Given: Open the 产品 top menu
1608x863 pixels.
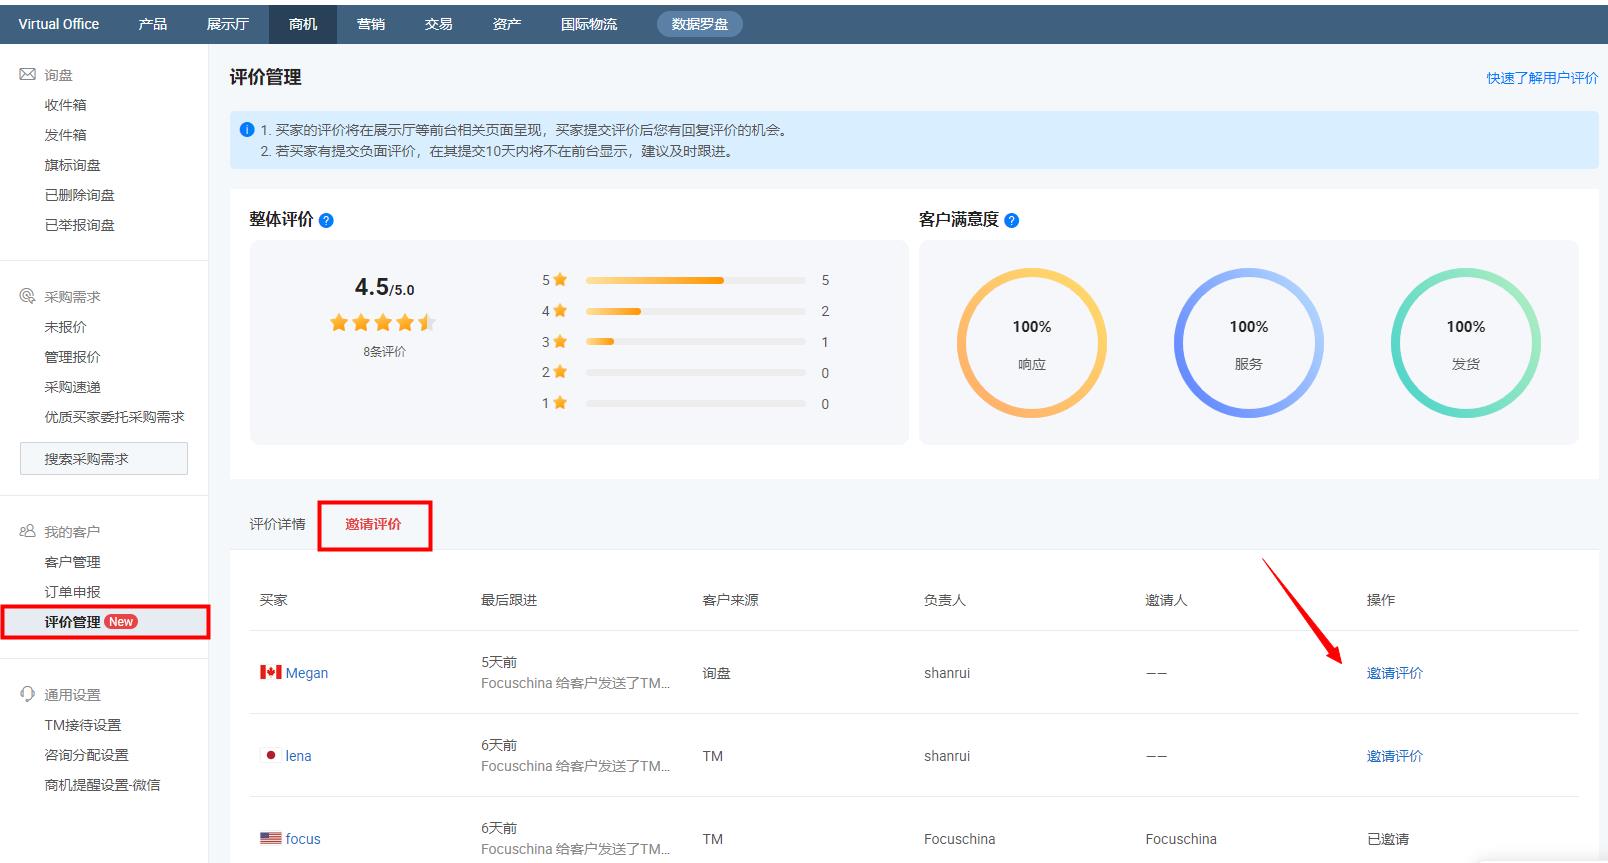Looking at the screenshot, I should [x=153, y=24].
